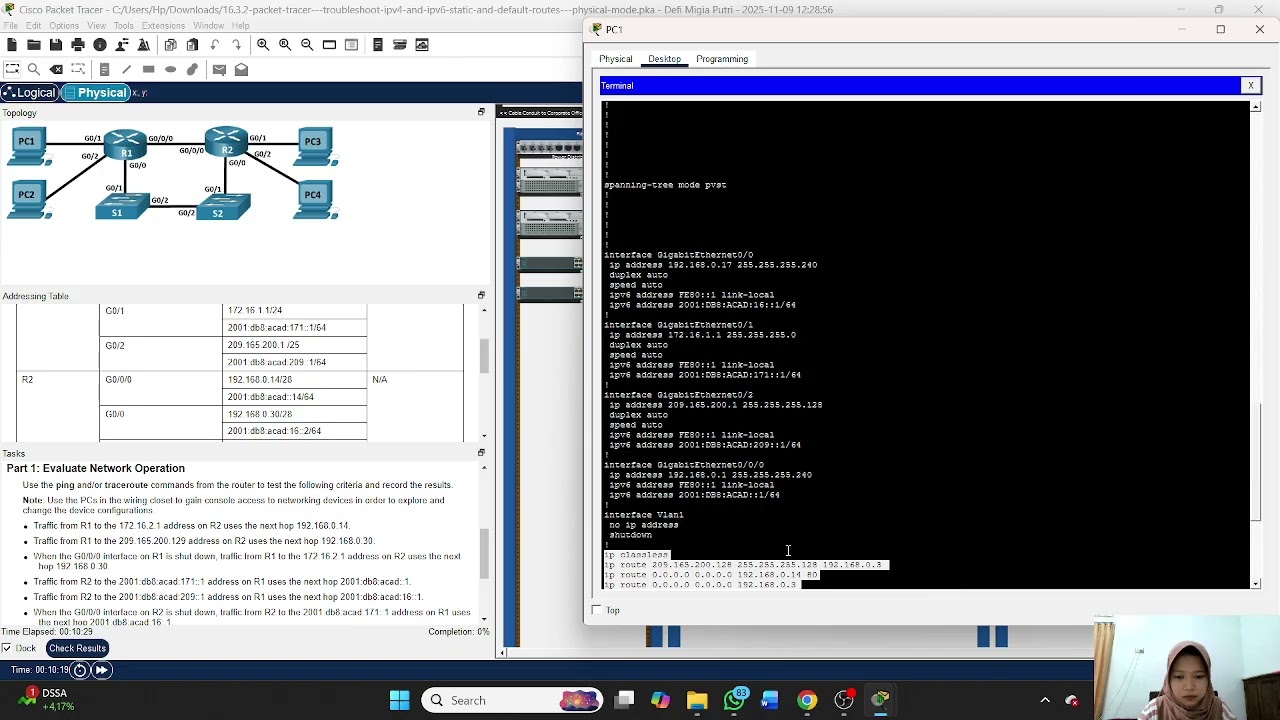Zoom out of the workspace
Screen dimensions: 1280x720
click(307, 45)
